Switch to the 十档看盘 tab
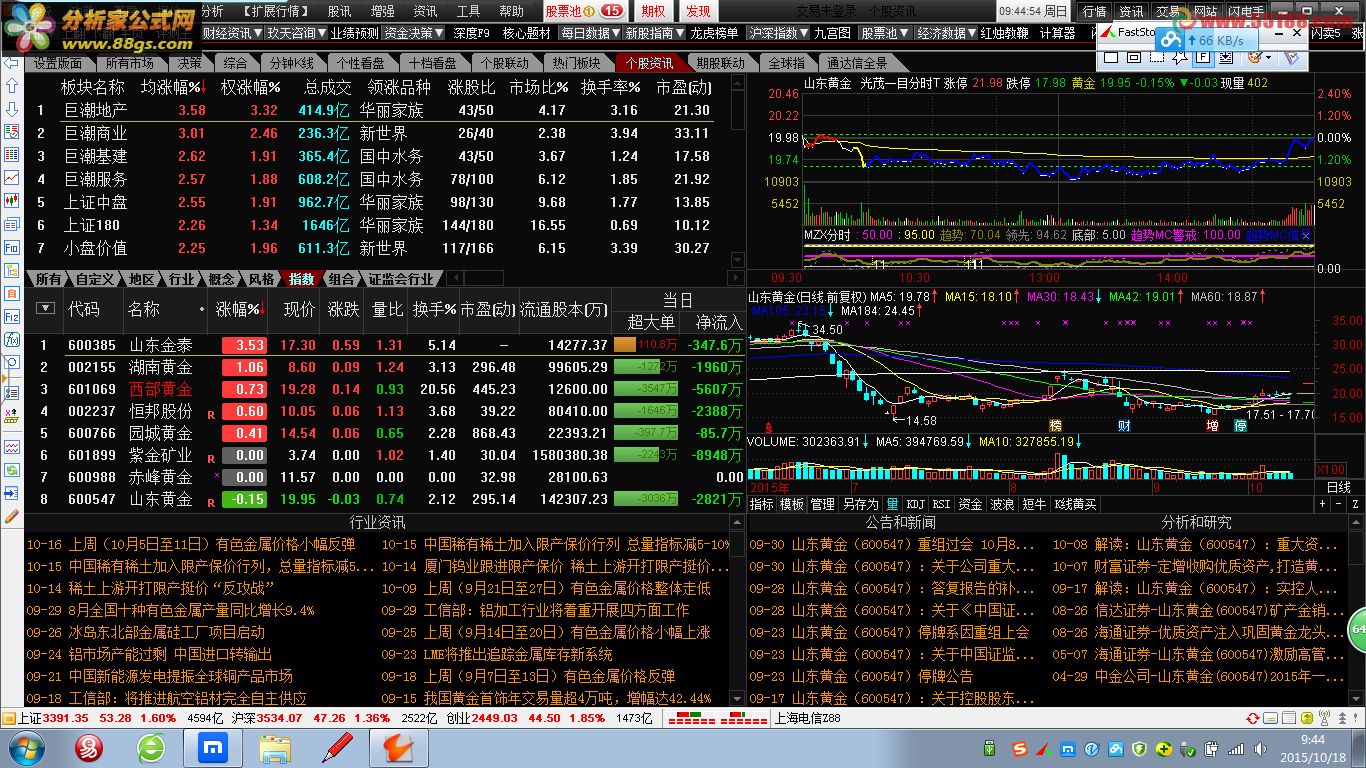The image size is (1366, 768). tap(433, 63)
